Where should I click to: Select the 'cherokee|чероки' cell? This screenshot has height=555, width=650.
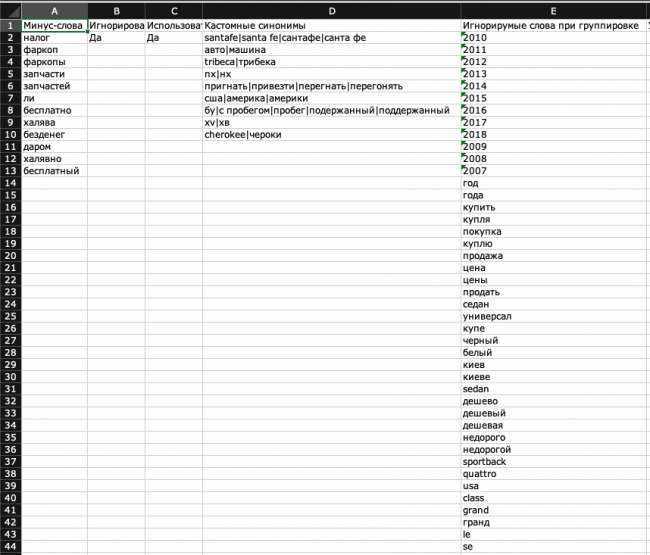pos(330,134)
